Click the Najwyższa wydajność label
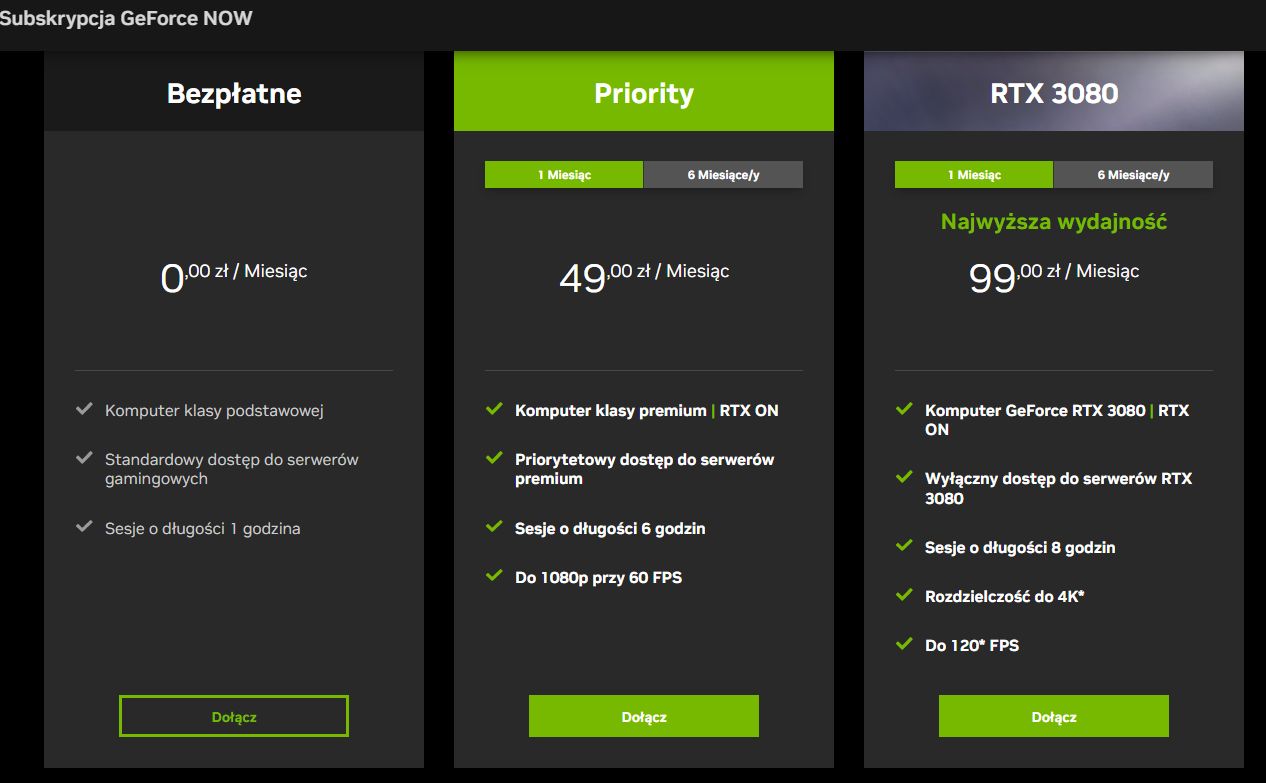1266x783 pixels. point(1054,222)
